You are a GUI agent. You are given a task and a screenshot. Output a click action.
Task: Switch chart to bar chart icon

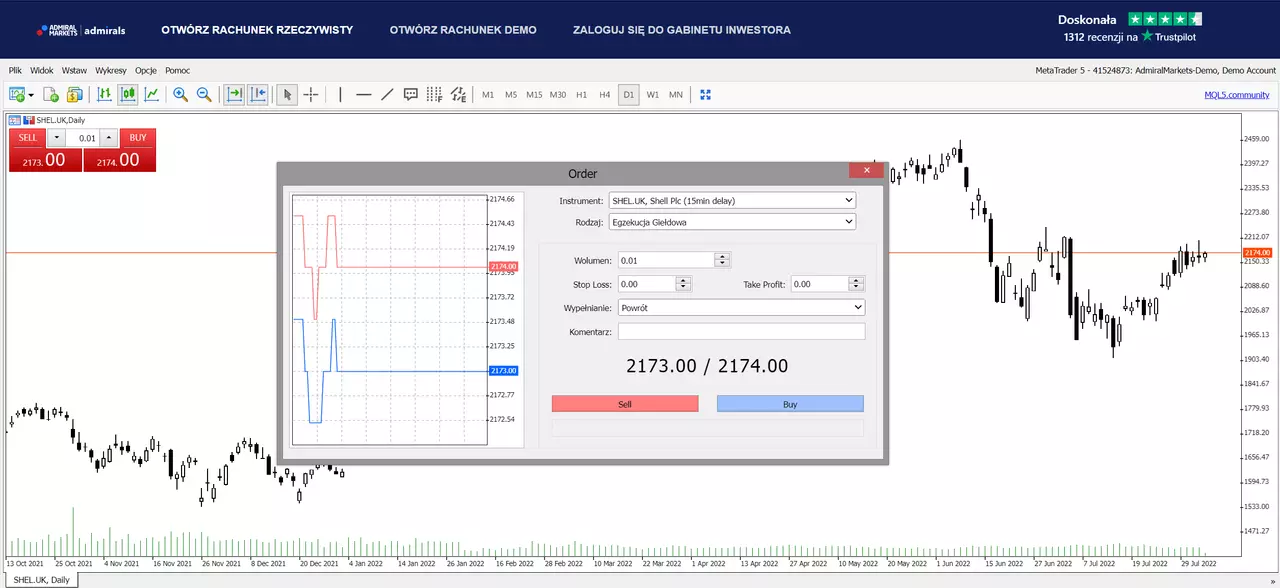pos(104,94)
